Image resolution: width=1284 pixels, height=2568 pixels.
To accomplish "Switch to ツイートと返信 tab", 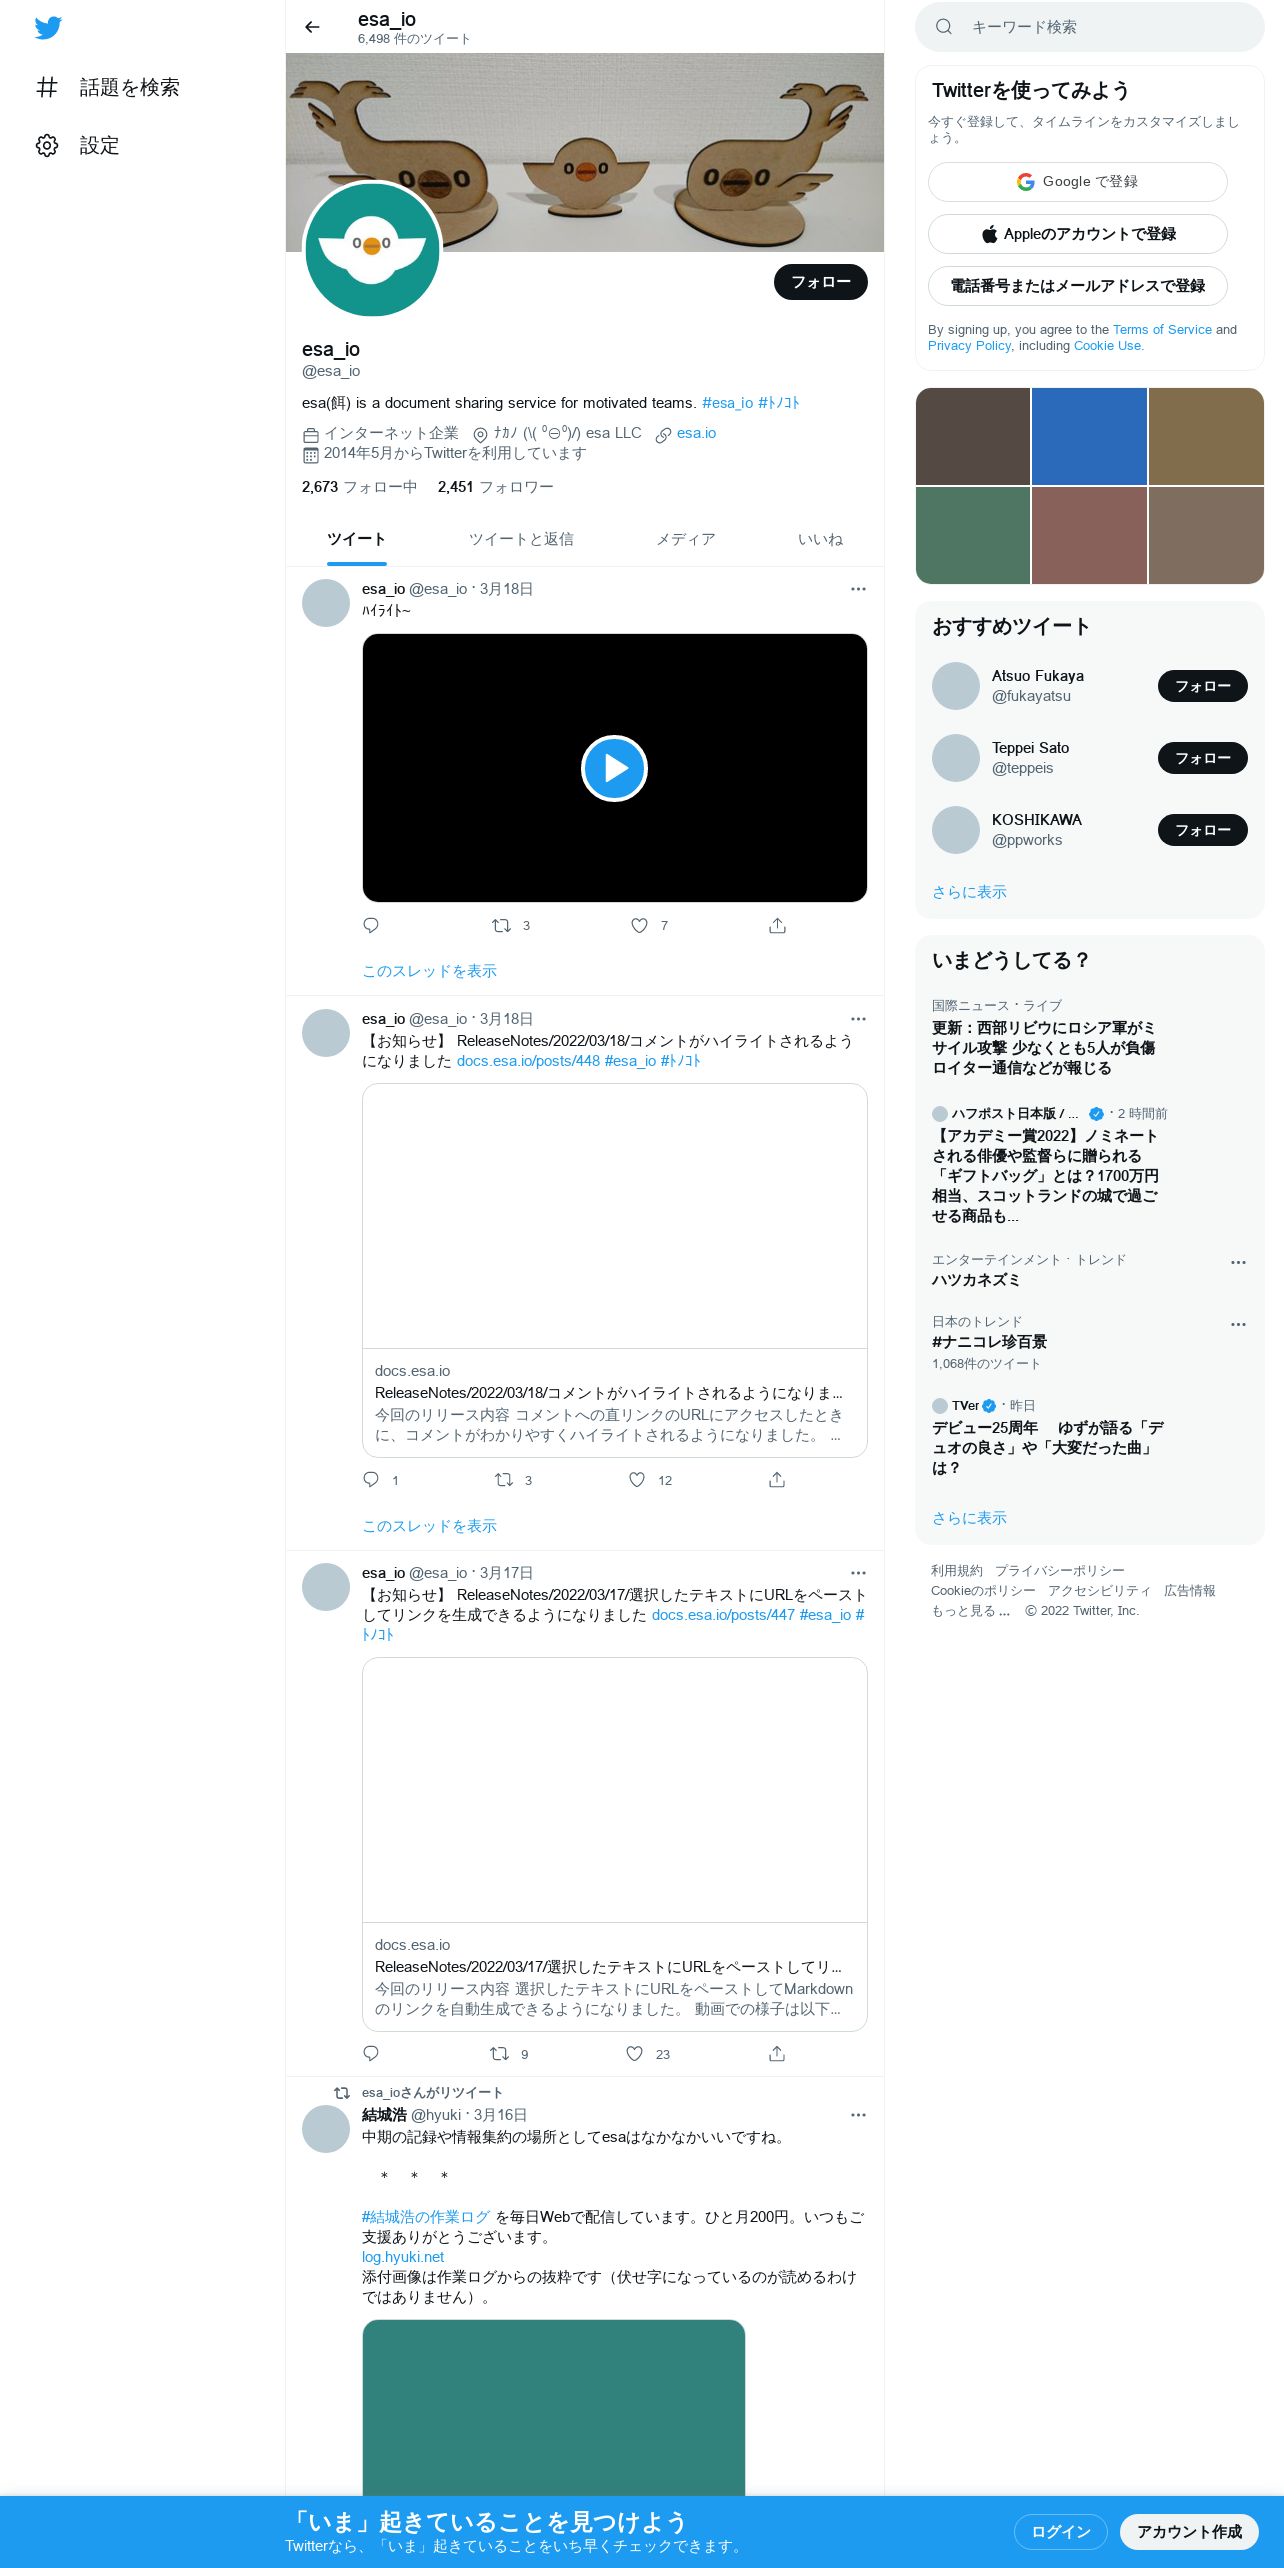I will pos(521,540).
